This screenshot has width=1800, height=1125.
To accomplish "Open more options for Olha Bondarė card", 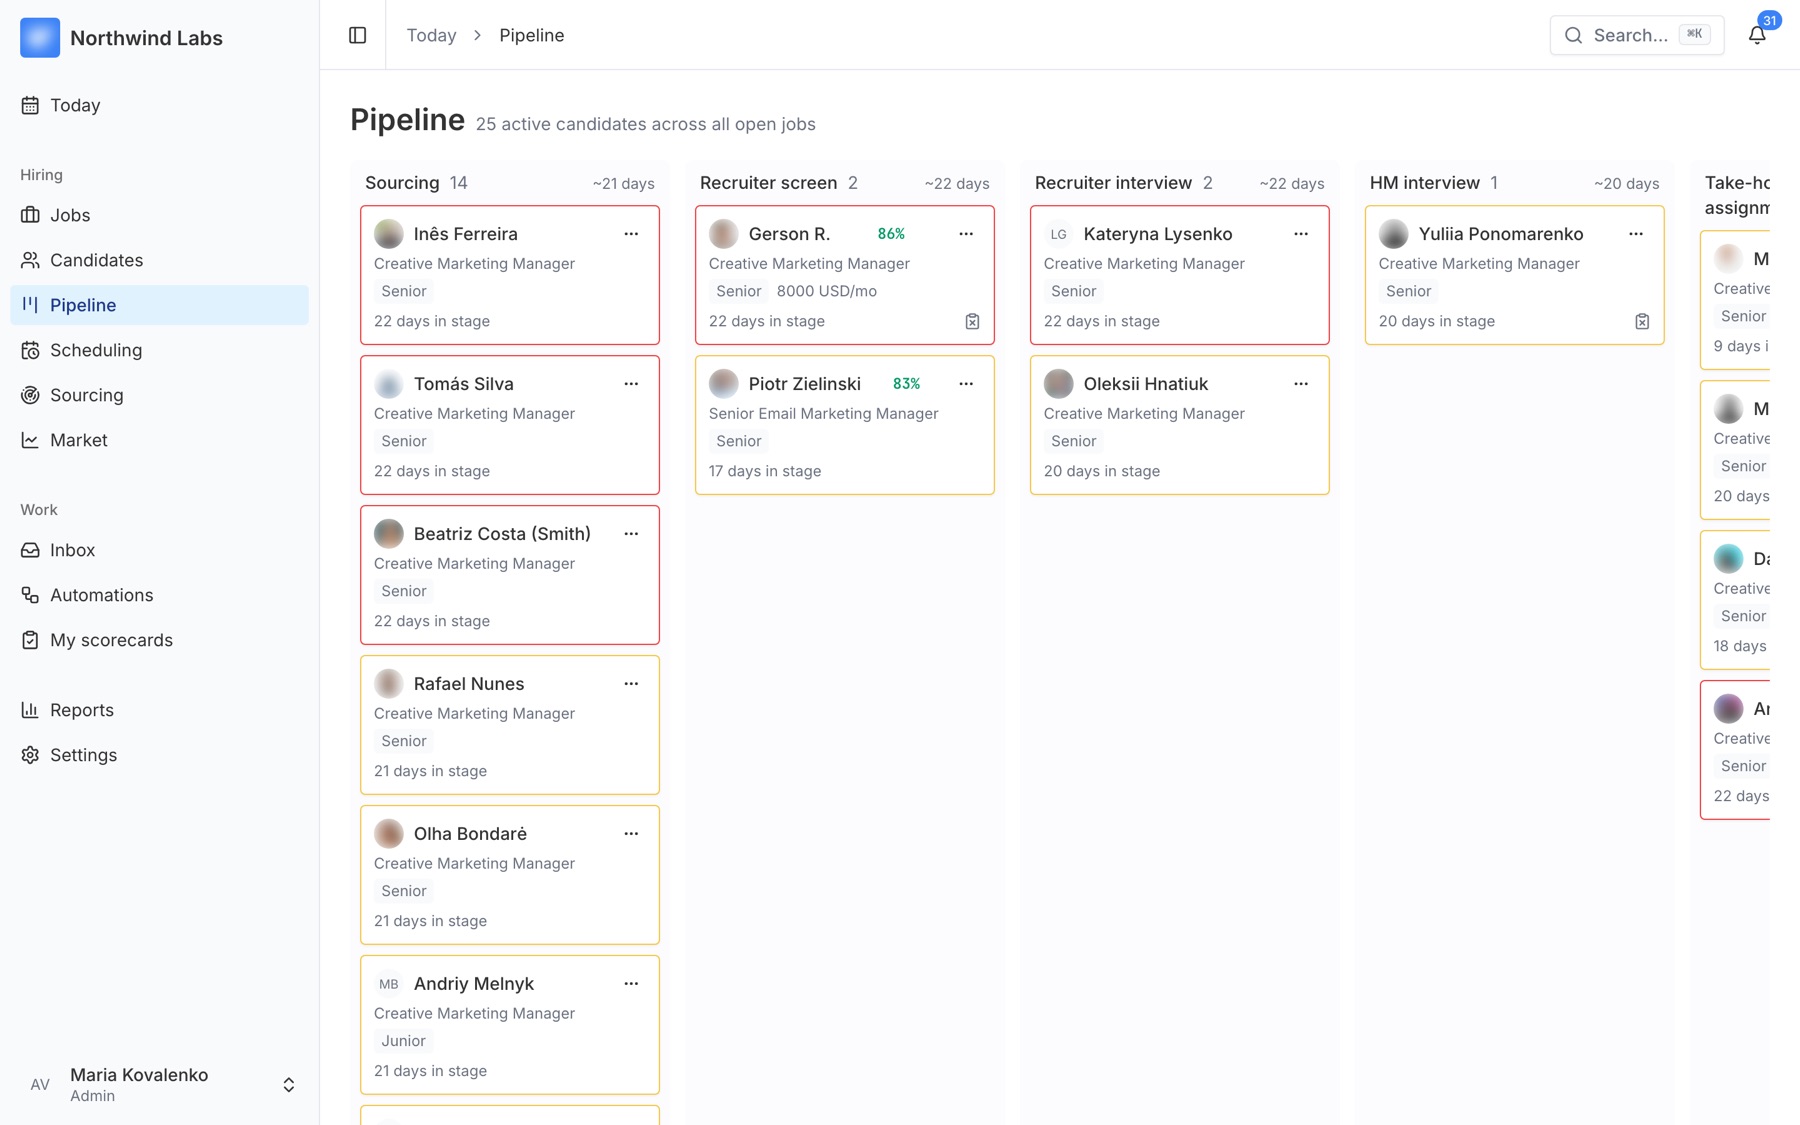I will [x=631, y=834].
